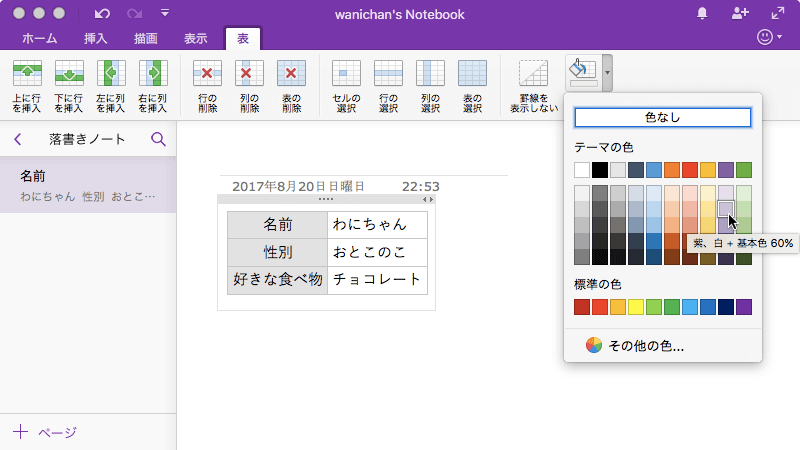Select the row (行の選択)
This screenshot has width=800, height=450.
point(388,86)
